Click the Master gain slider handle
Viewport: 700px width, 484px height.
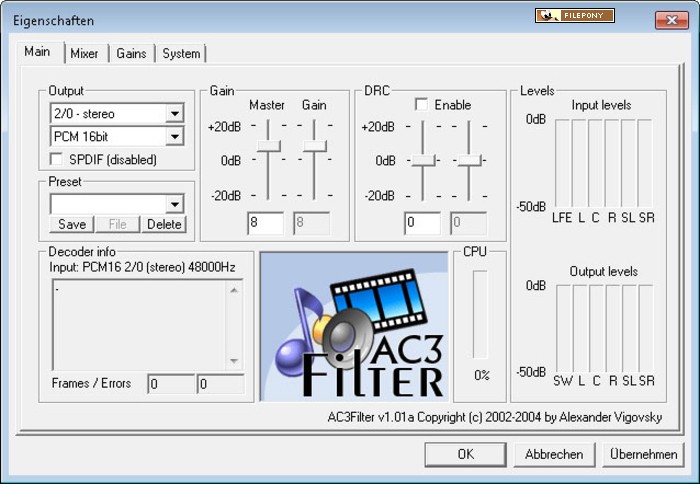269,146
